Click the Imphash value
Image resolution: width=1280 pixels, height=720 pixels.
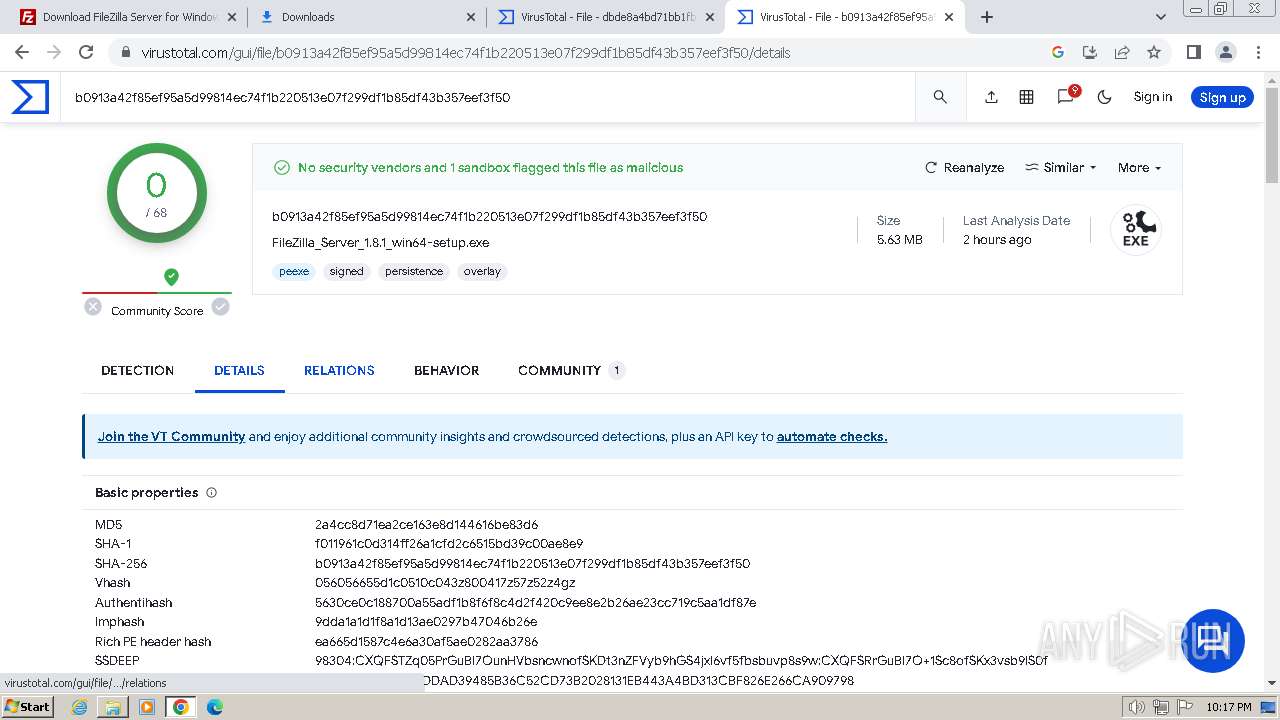[x=426, y=622]
